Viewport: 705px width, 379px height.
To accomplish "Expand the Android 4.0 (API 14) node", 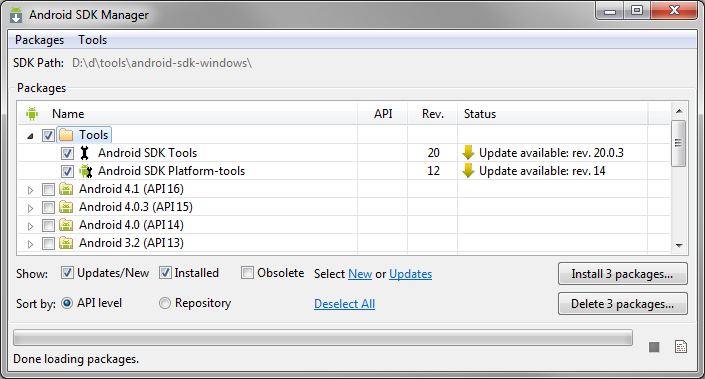I will pyautogui.click(x=30, y=226).
